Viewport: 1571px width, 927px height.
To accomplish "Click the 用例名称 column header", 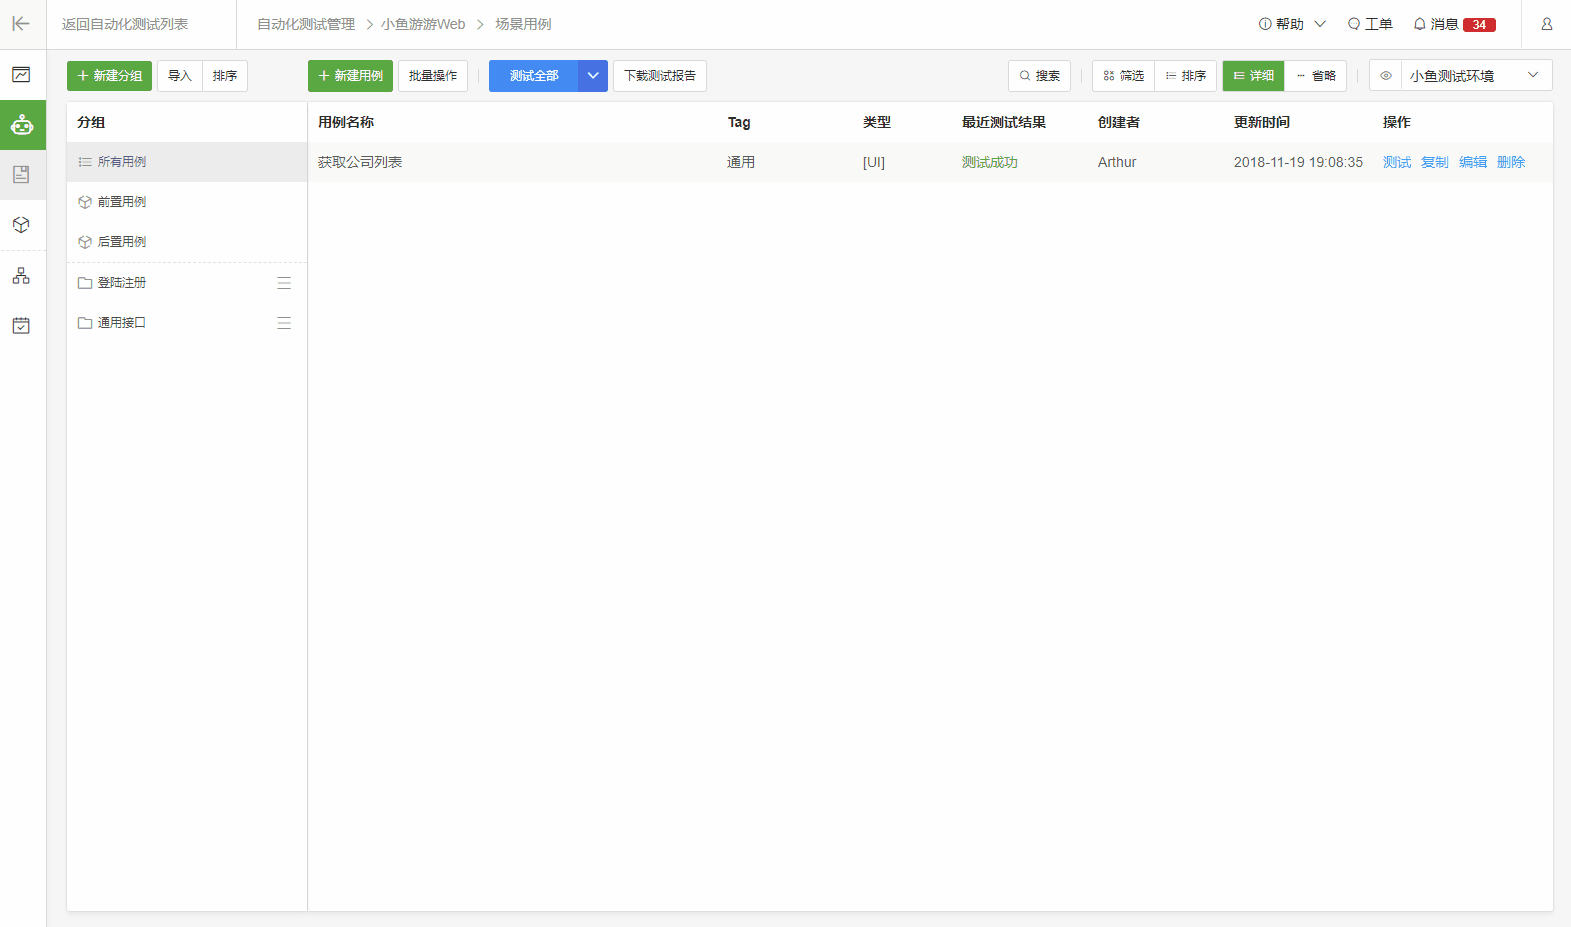I will pos(346,122).
